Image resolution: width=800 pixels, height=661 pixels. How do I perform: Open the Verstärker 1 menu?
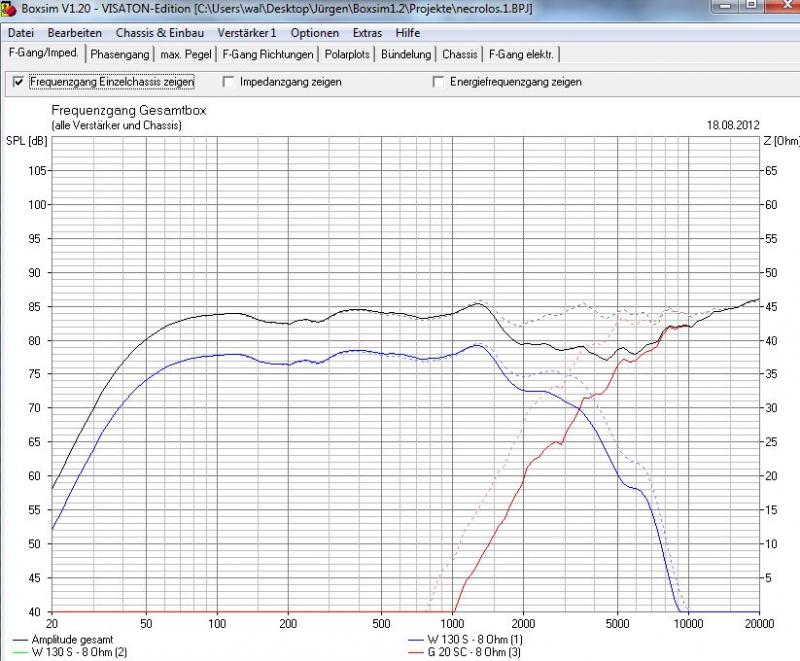tap(247, 33)
